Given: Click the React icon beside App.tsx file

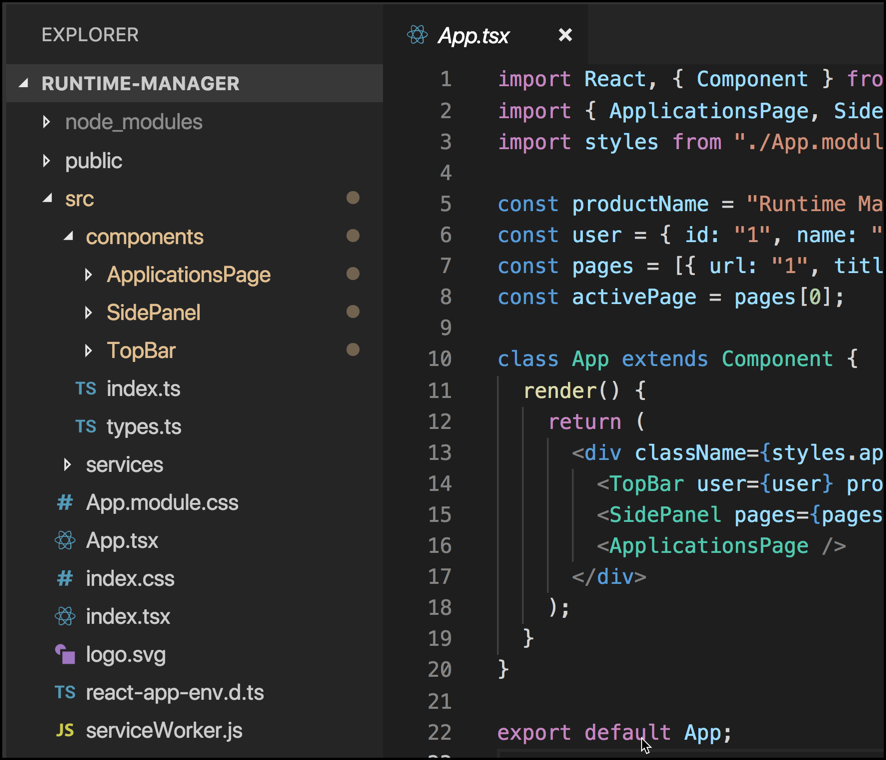Looking at the screenshot, I should [x=65, y=541].
